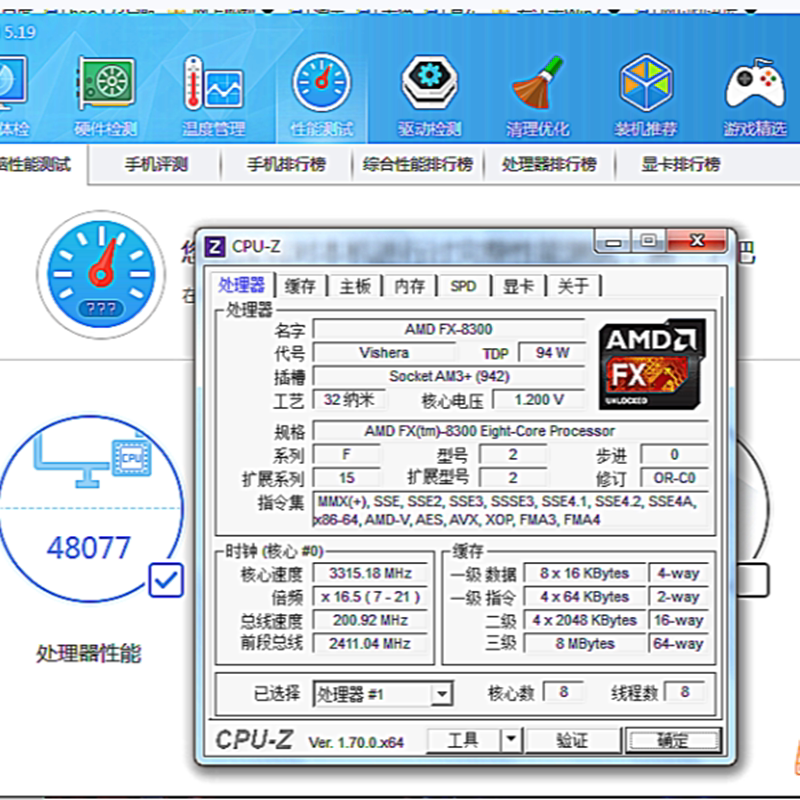Click 倍频 value x 16.5 ( 7 - 21 )
This screenshot has height=800, width=800.
[x=370, y=596]
